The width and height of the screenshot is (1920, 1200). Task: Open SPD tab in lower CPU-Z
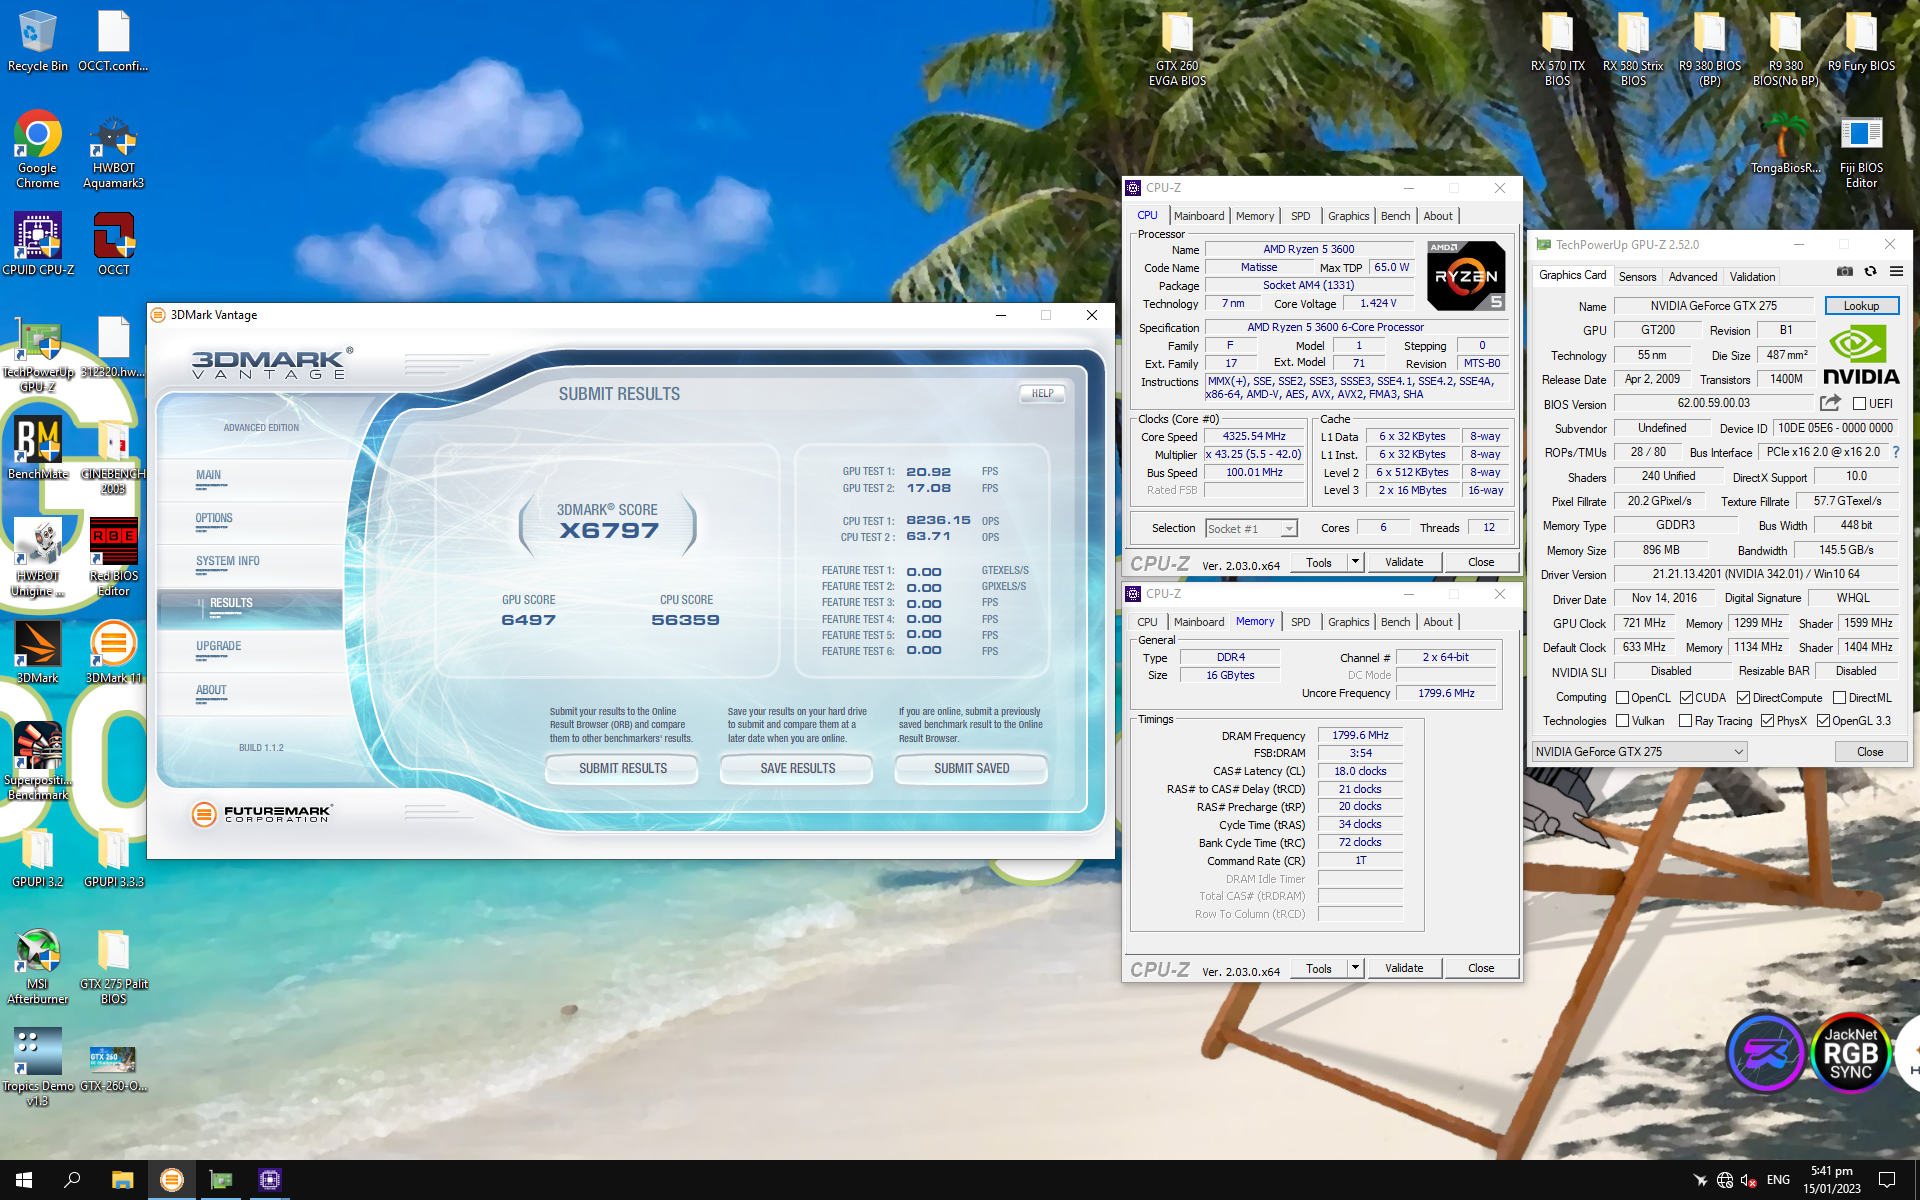click(x=1300, y=622)
